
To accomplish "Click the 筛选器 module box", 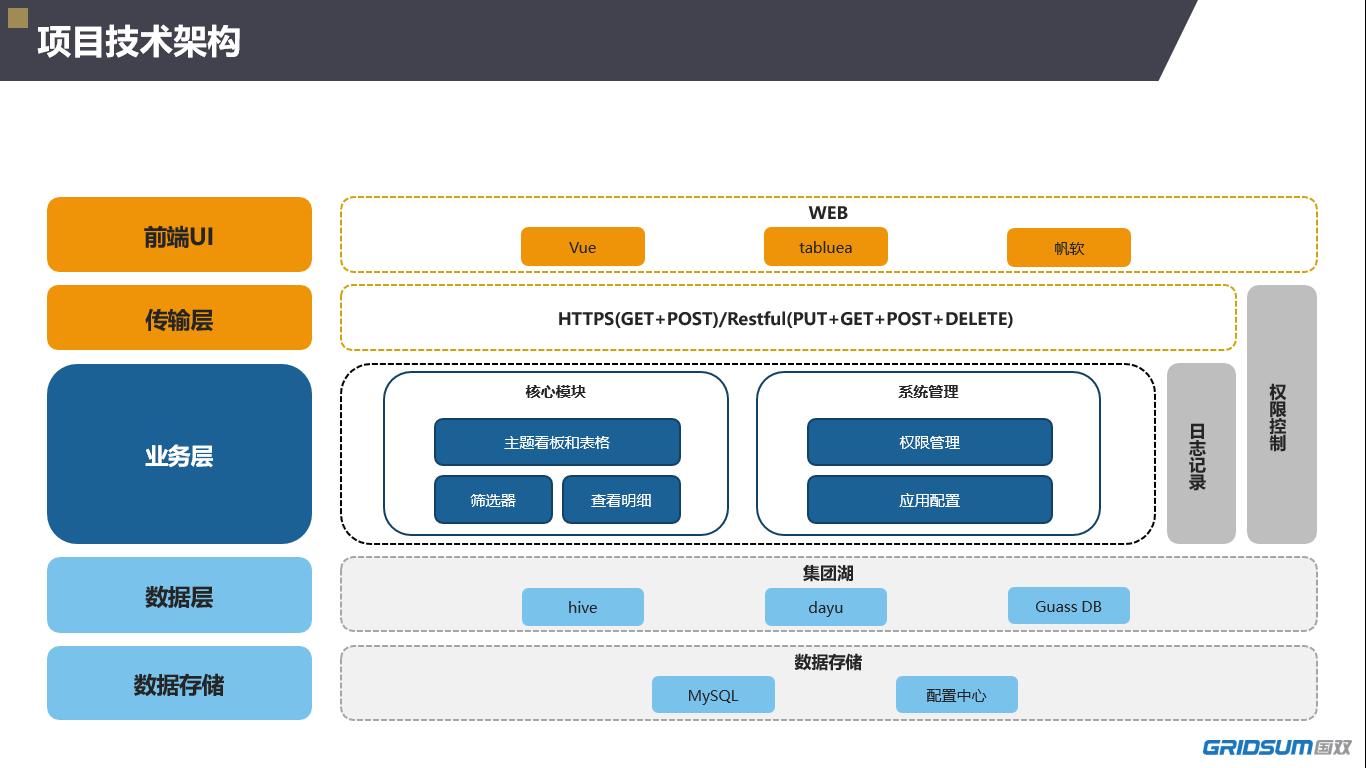I will (493, 500).
